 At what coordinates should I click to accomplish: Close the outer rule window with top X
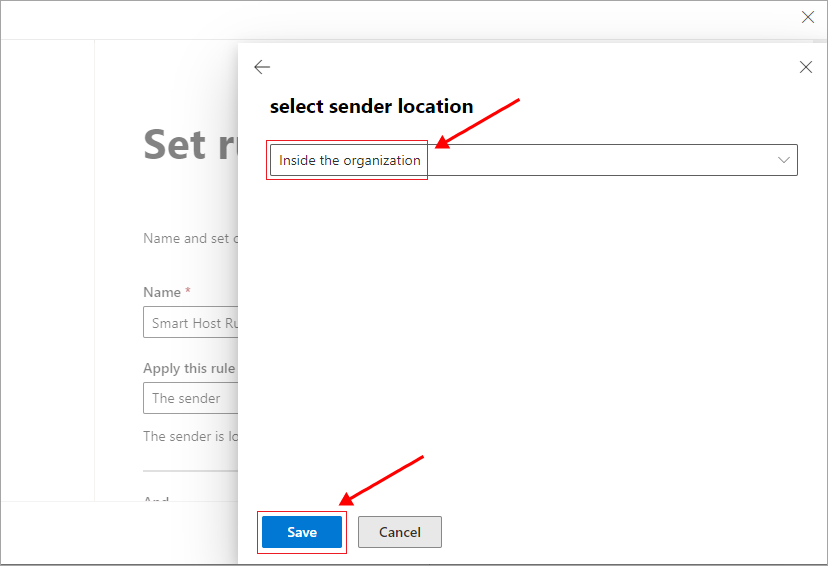[x=808, y=17]
